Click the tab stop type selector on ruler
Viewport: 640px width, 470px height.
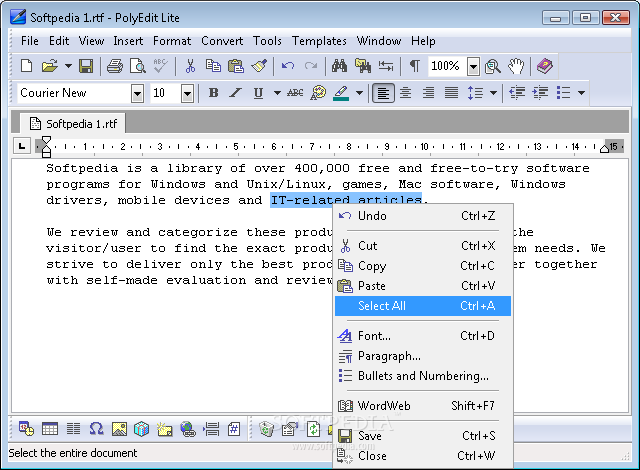tap(22, 146)
